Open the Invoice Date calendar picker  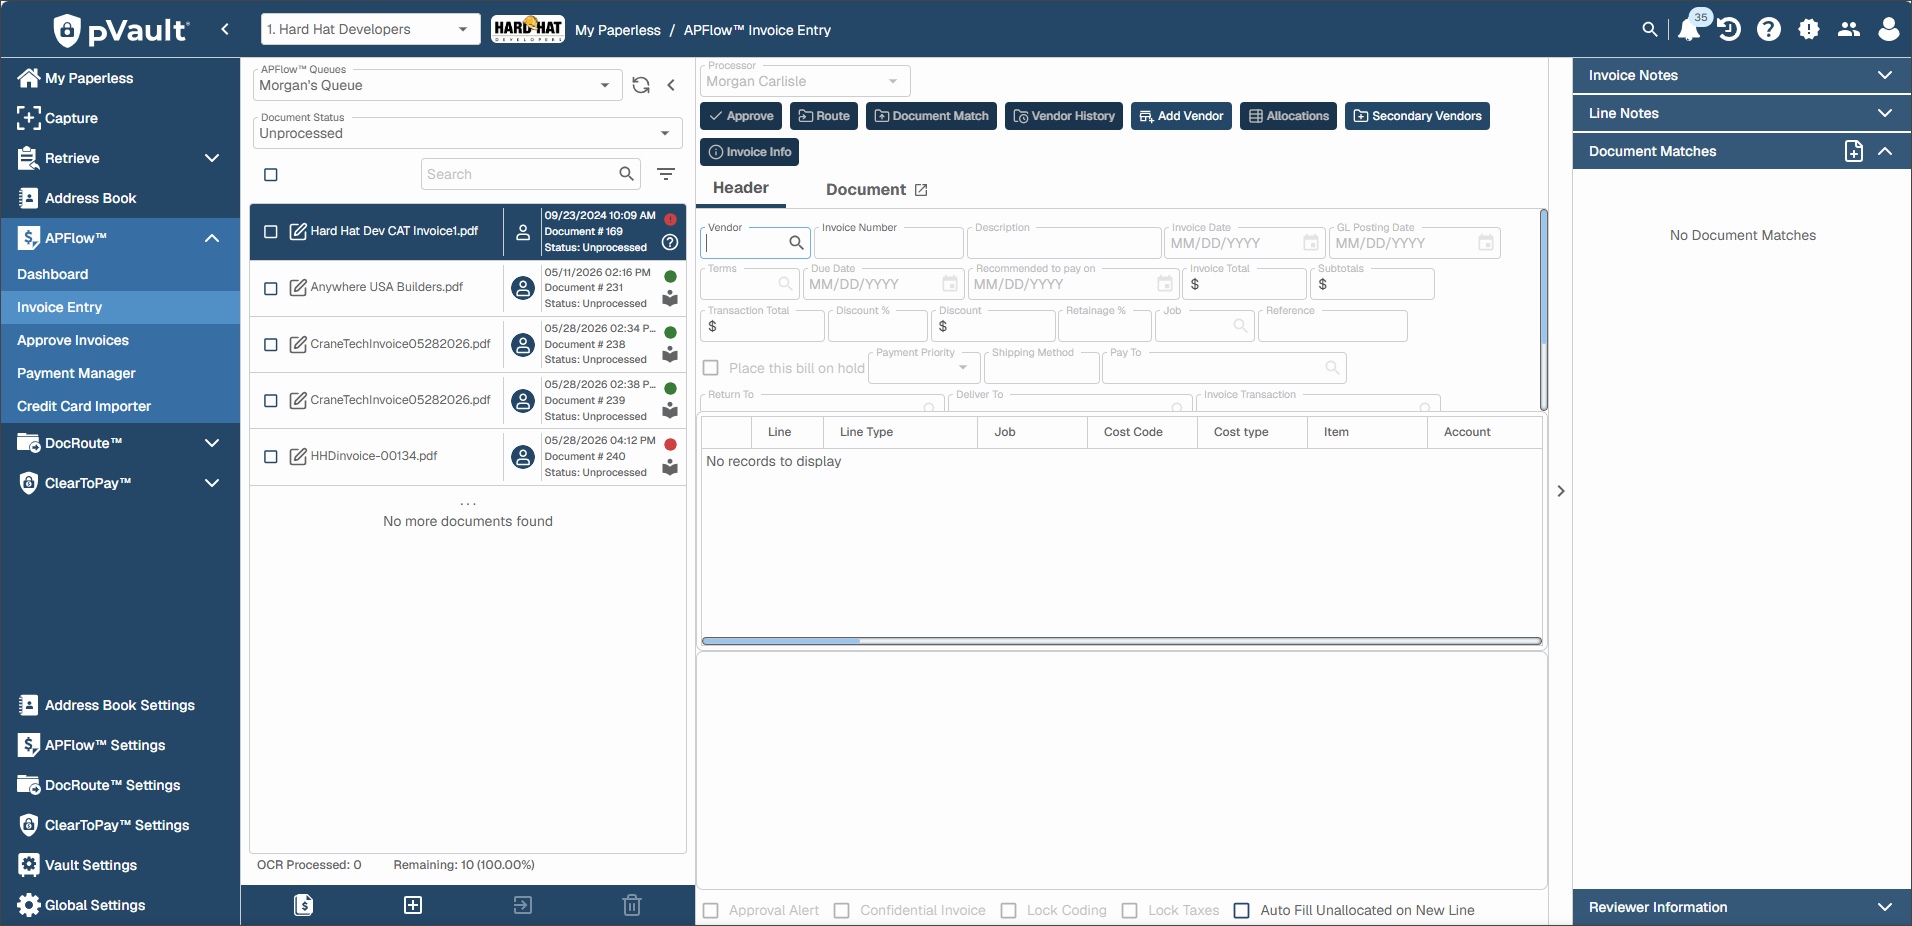click(x=1310, y=243)
